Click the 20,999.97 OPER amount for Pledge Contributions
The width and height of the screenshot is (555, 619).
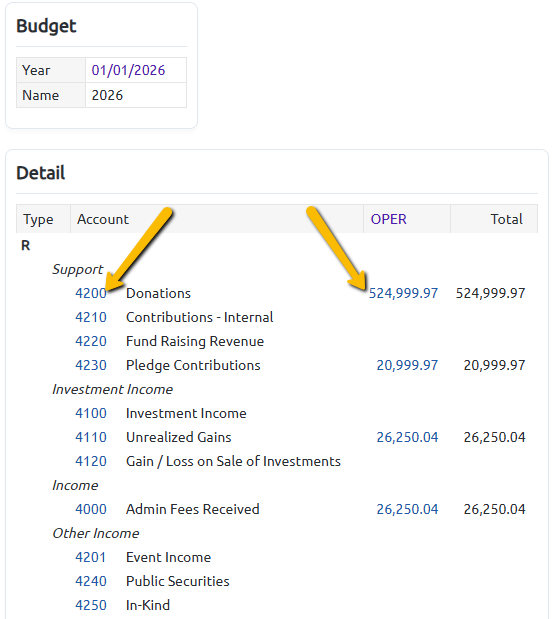(x=407, y=365)
